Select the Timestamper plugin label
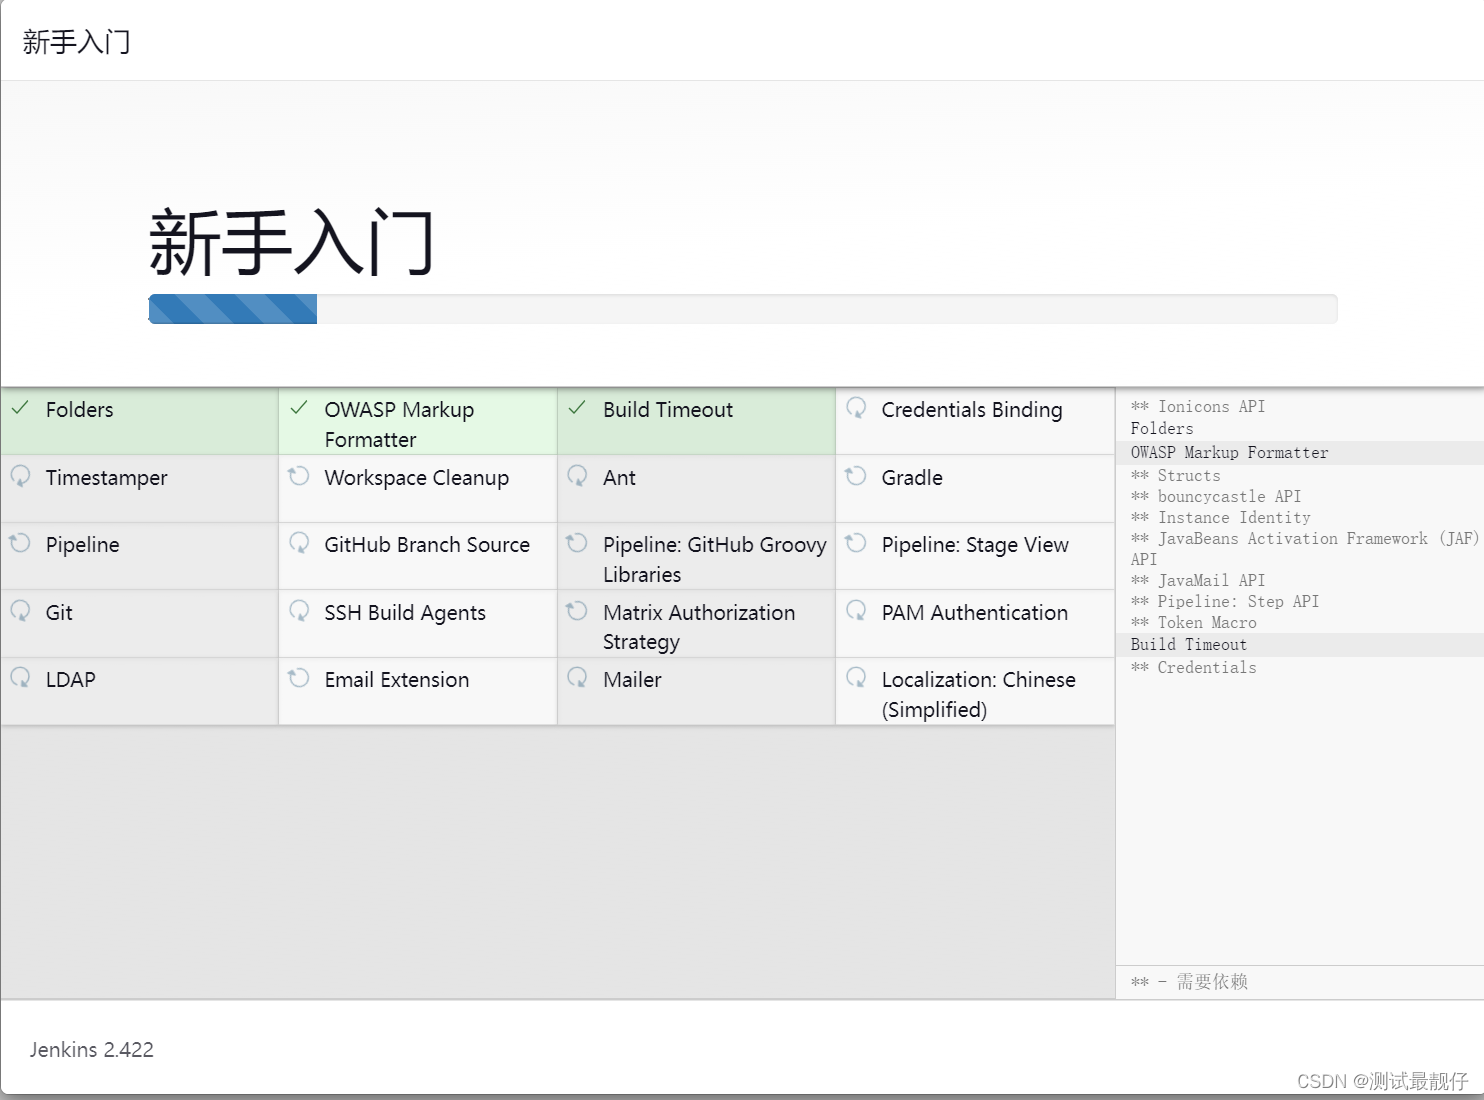The image size is (1484, 1100). pos(107,478)
